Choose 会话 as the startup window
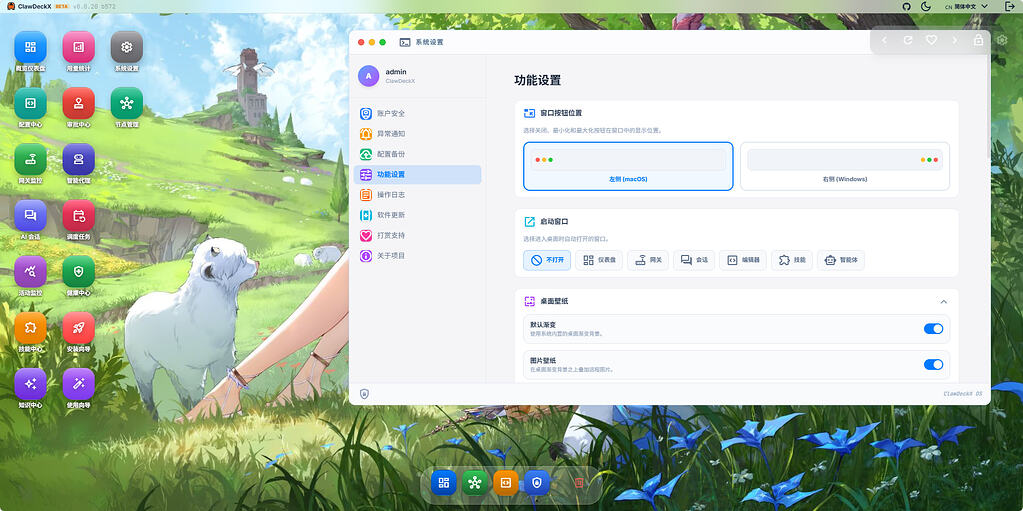Viewport: 1023px width, 511px height. pos(694,260)
